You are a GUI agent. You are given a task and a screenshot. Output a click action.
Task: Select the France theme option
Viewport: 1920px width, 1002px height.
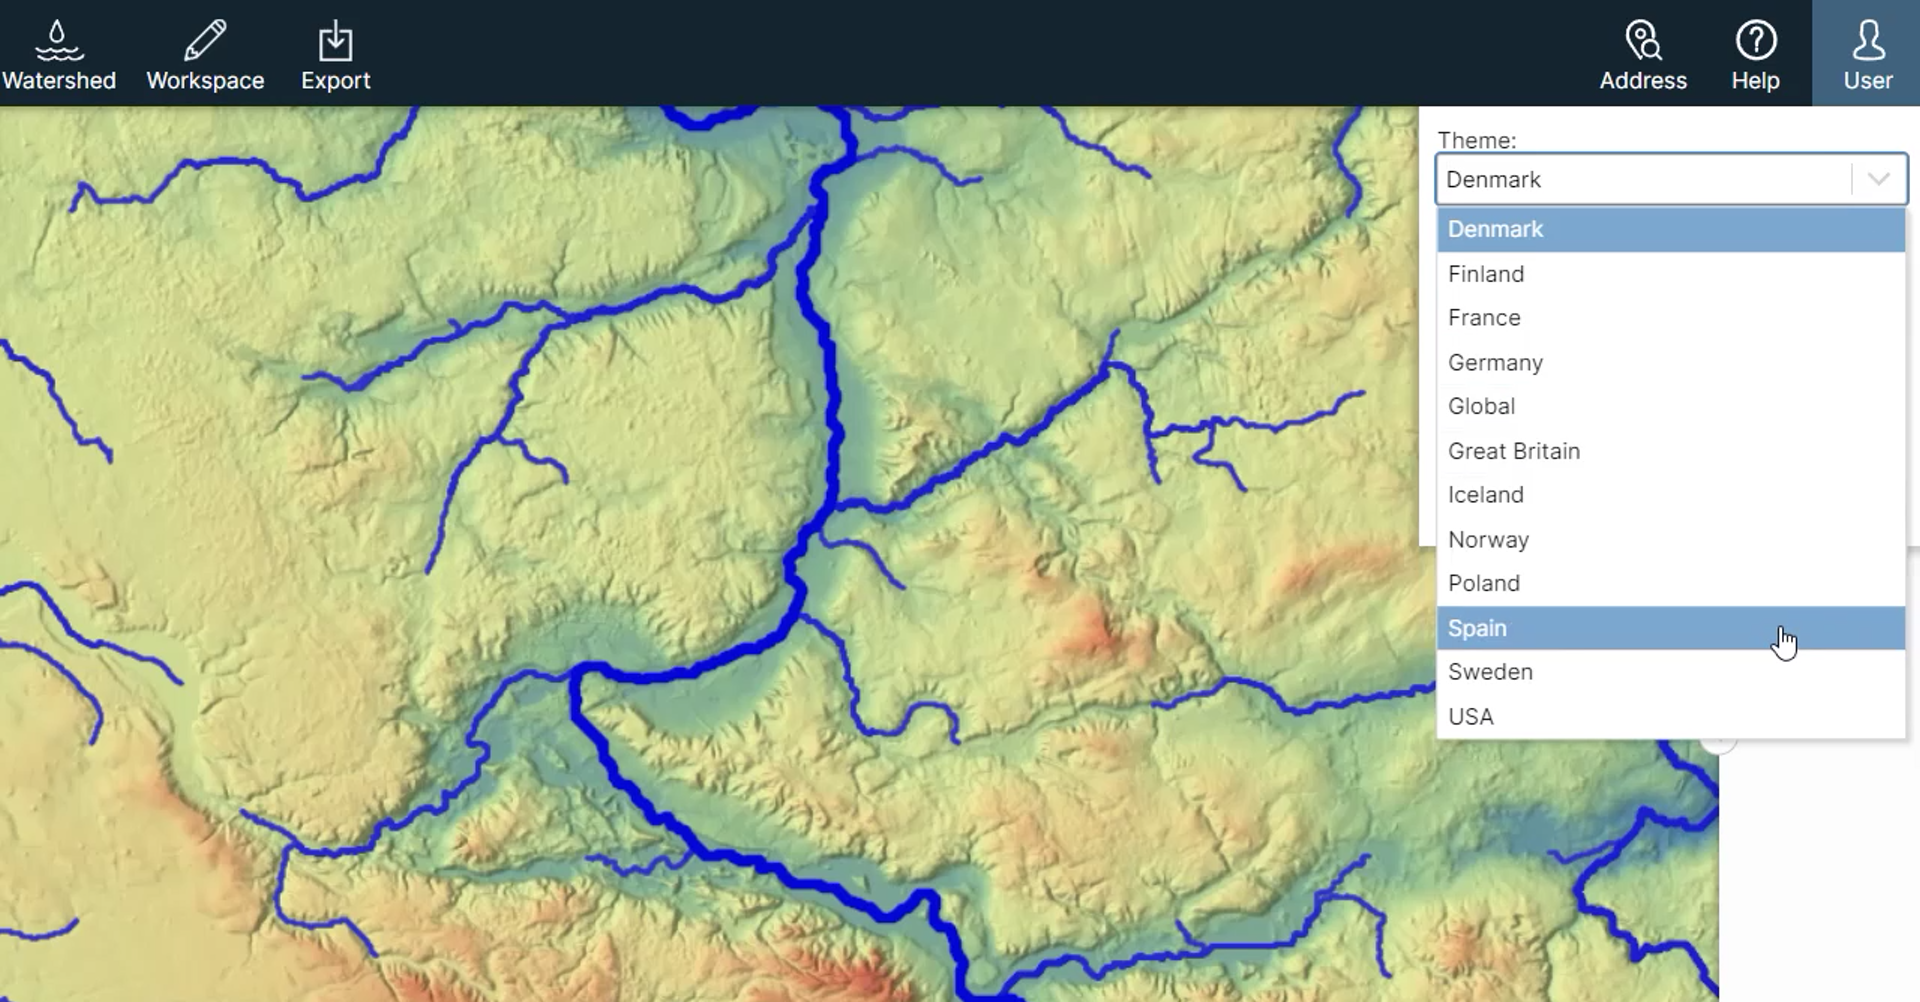[x=1670, y=318]
